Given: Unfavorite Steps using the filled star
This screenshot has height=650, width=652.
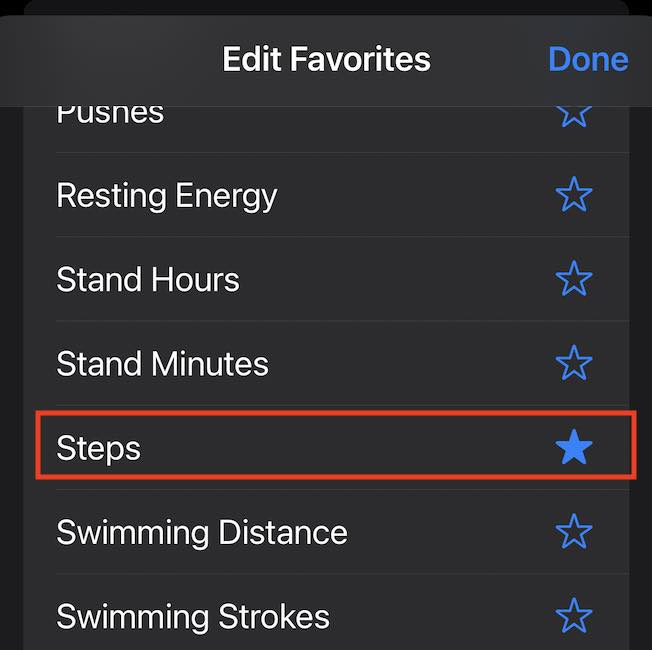Looking at the screenshot, I should point(573,448).
